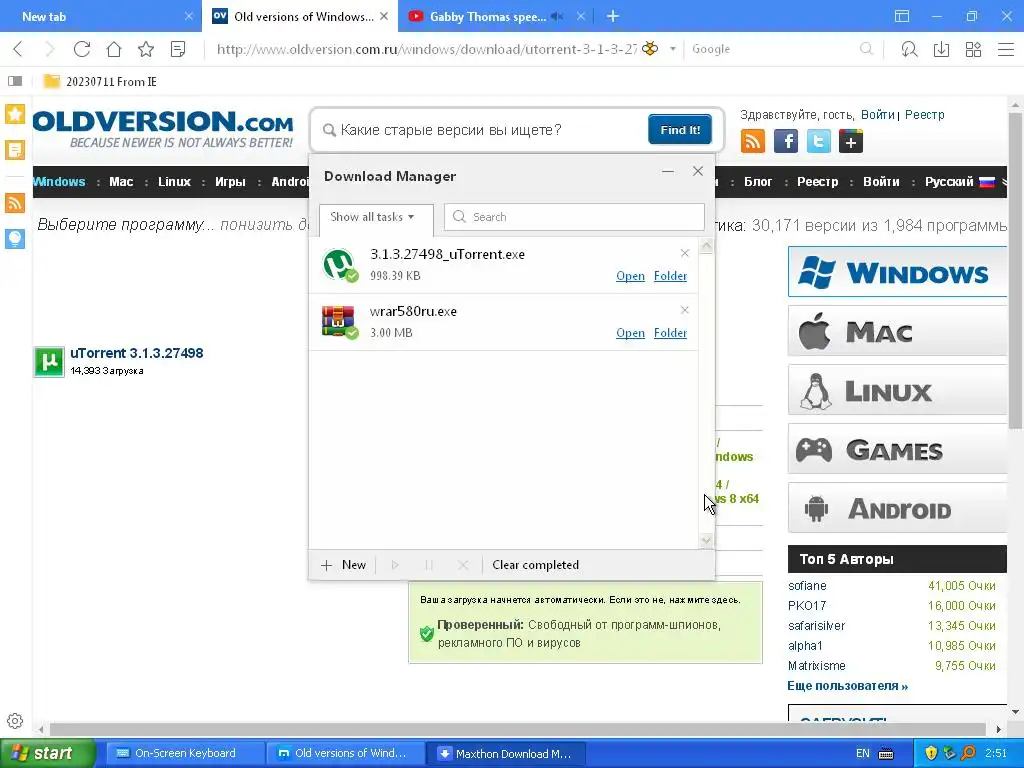Screen dimensions: 1024x768
Task: Open the 20230711 From IE bookmarks folder
Action: (x=100, y=82)
